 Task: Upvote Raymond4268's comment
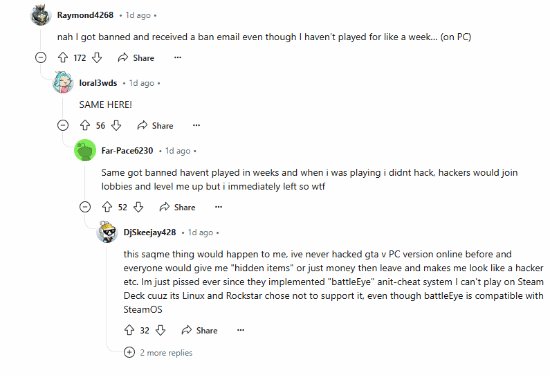tap(63, 58)
